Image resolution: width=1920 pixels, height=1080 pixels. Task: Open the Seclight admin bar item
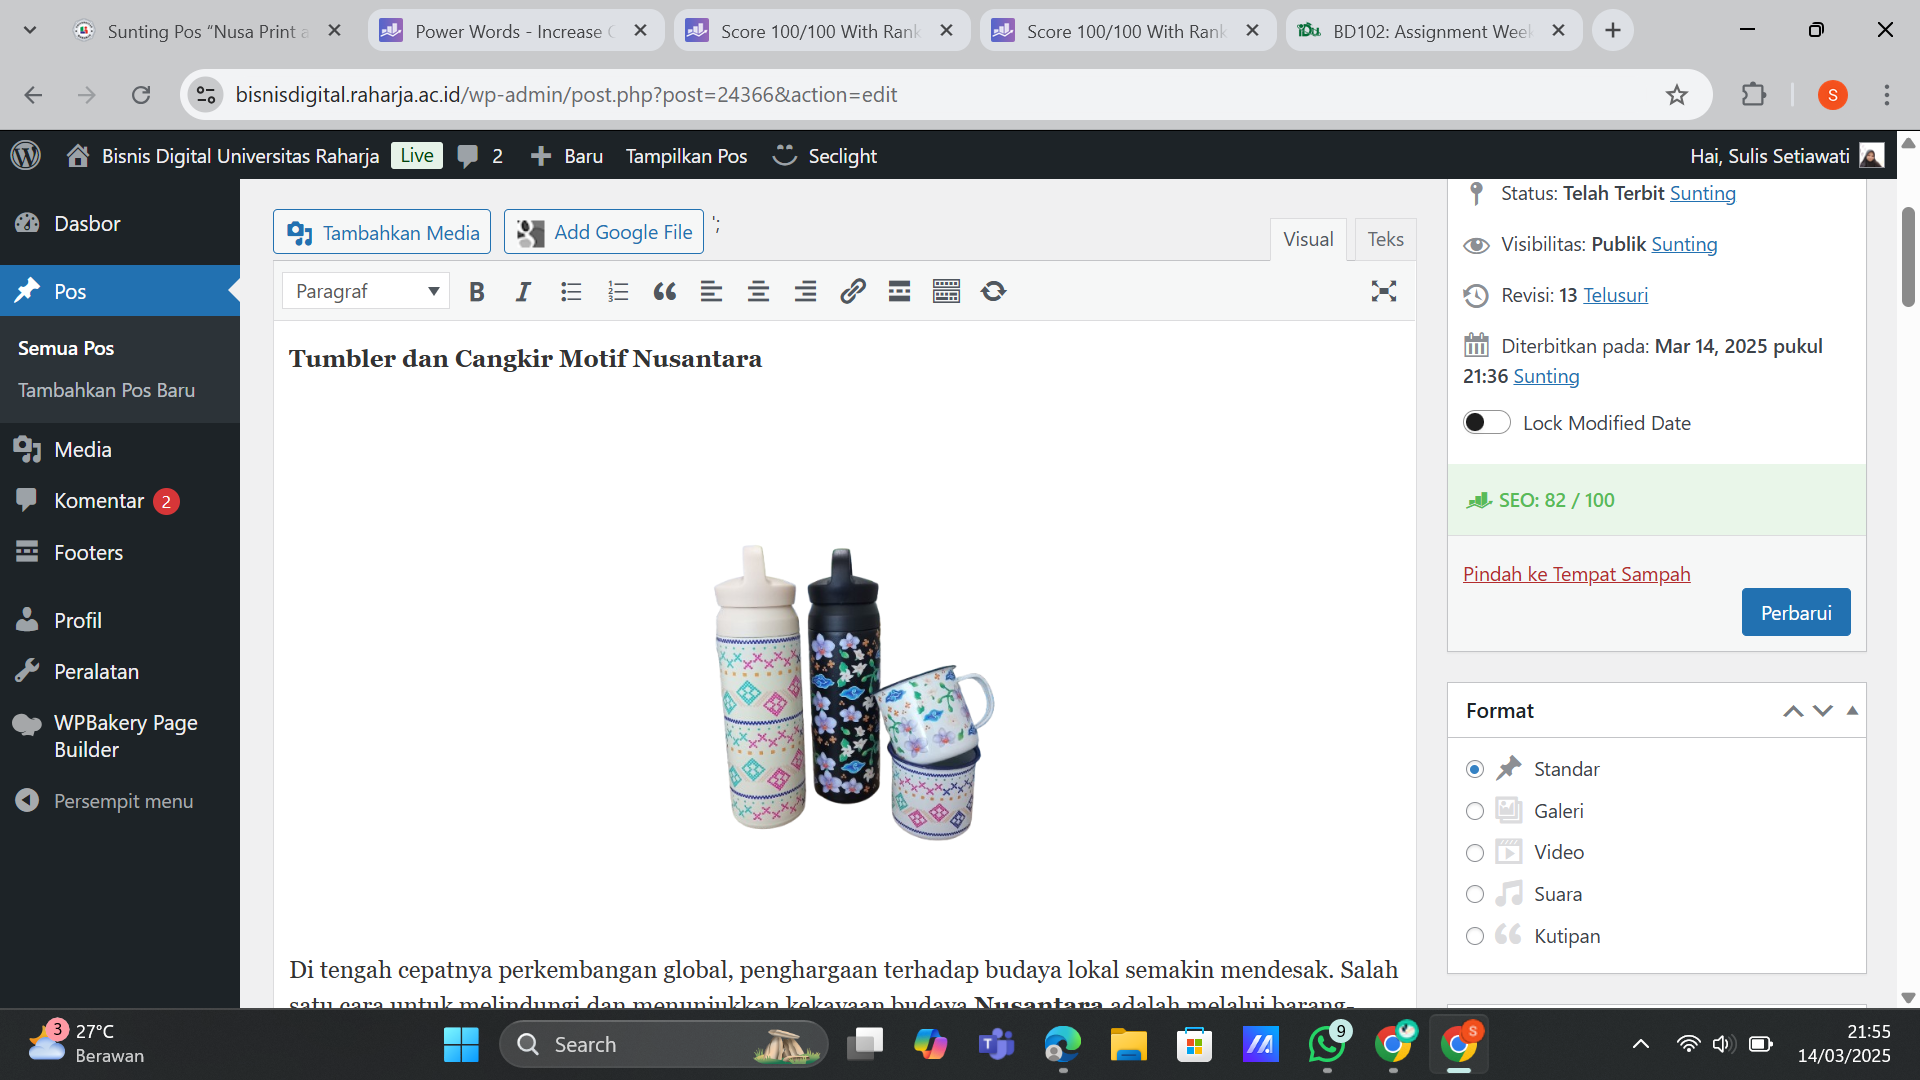click(825, 156)
